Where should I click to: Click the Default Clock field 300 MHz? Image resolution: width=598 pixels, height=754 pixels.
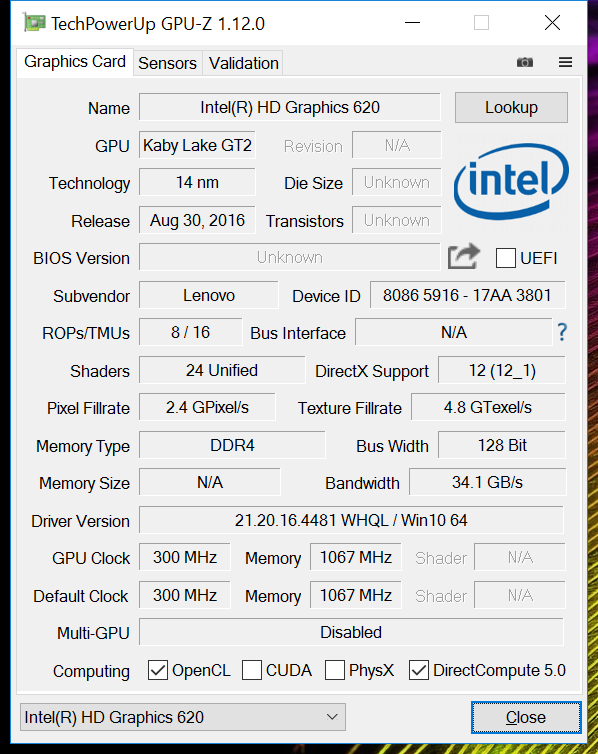(185, 595)
